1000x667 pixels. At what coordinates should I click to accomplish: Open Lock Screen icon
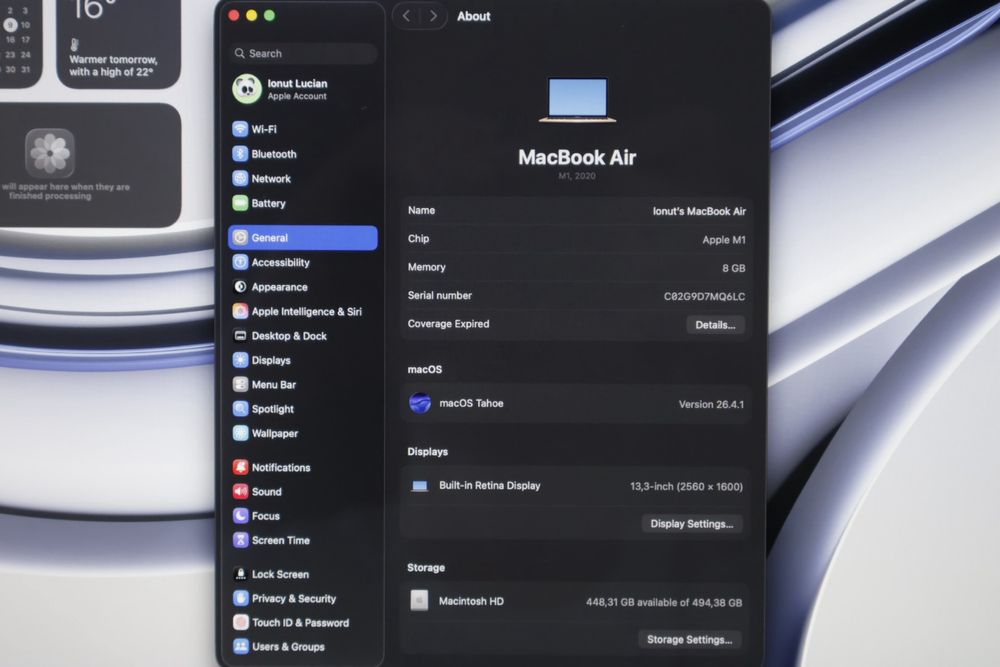[x=240, y=574]
